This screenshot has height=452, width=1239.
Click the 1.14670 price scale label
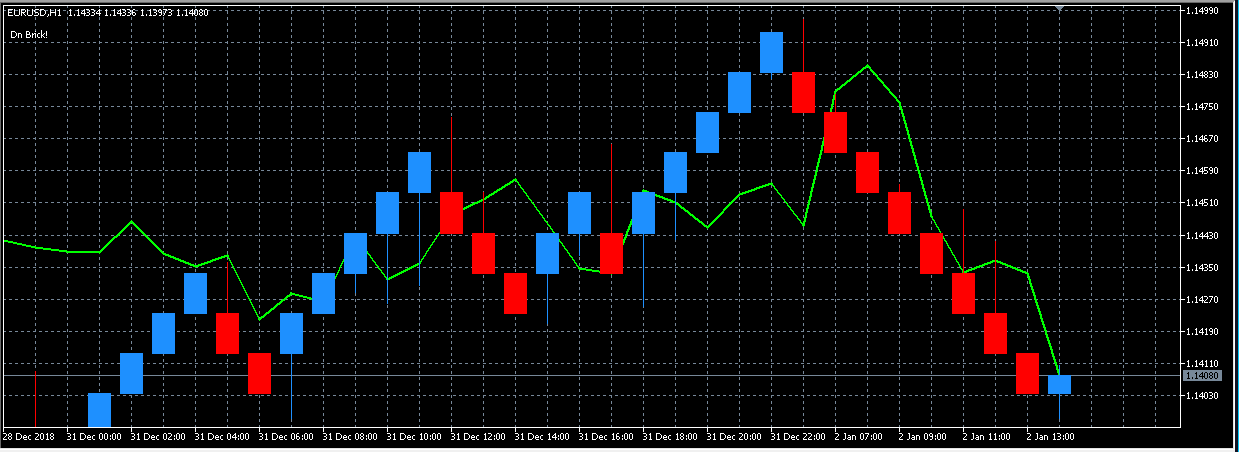(x=1201, y=139)
